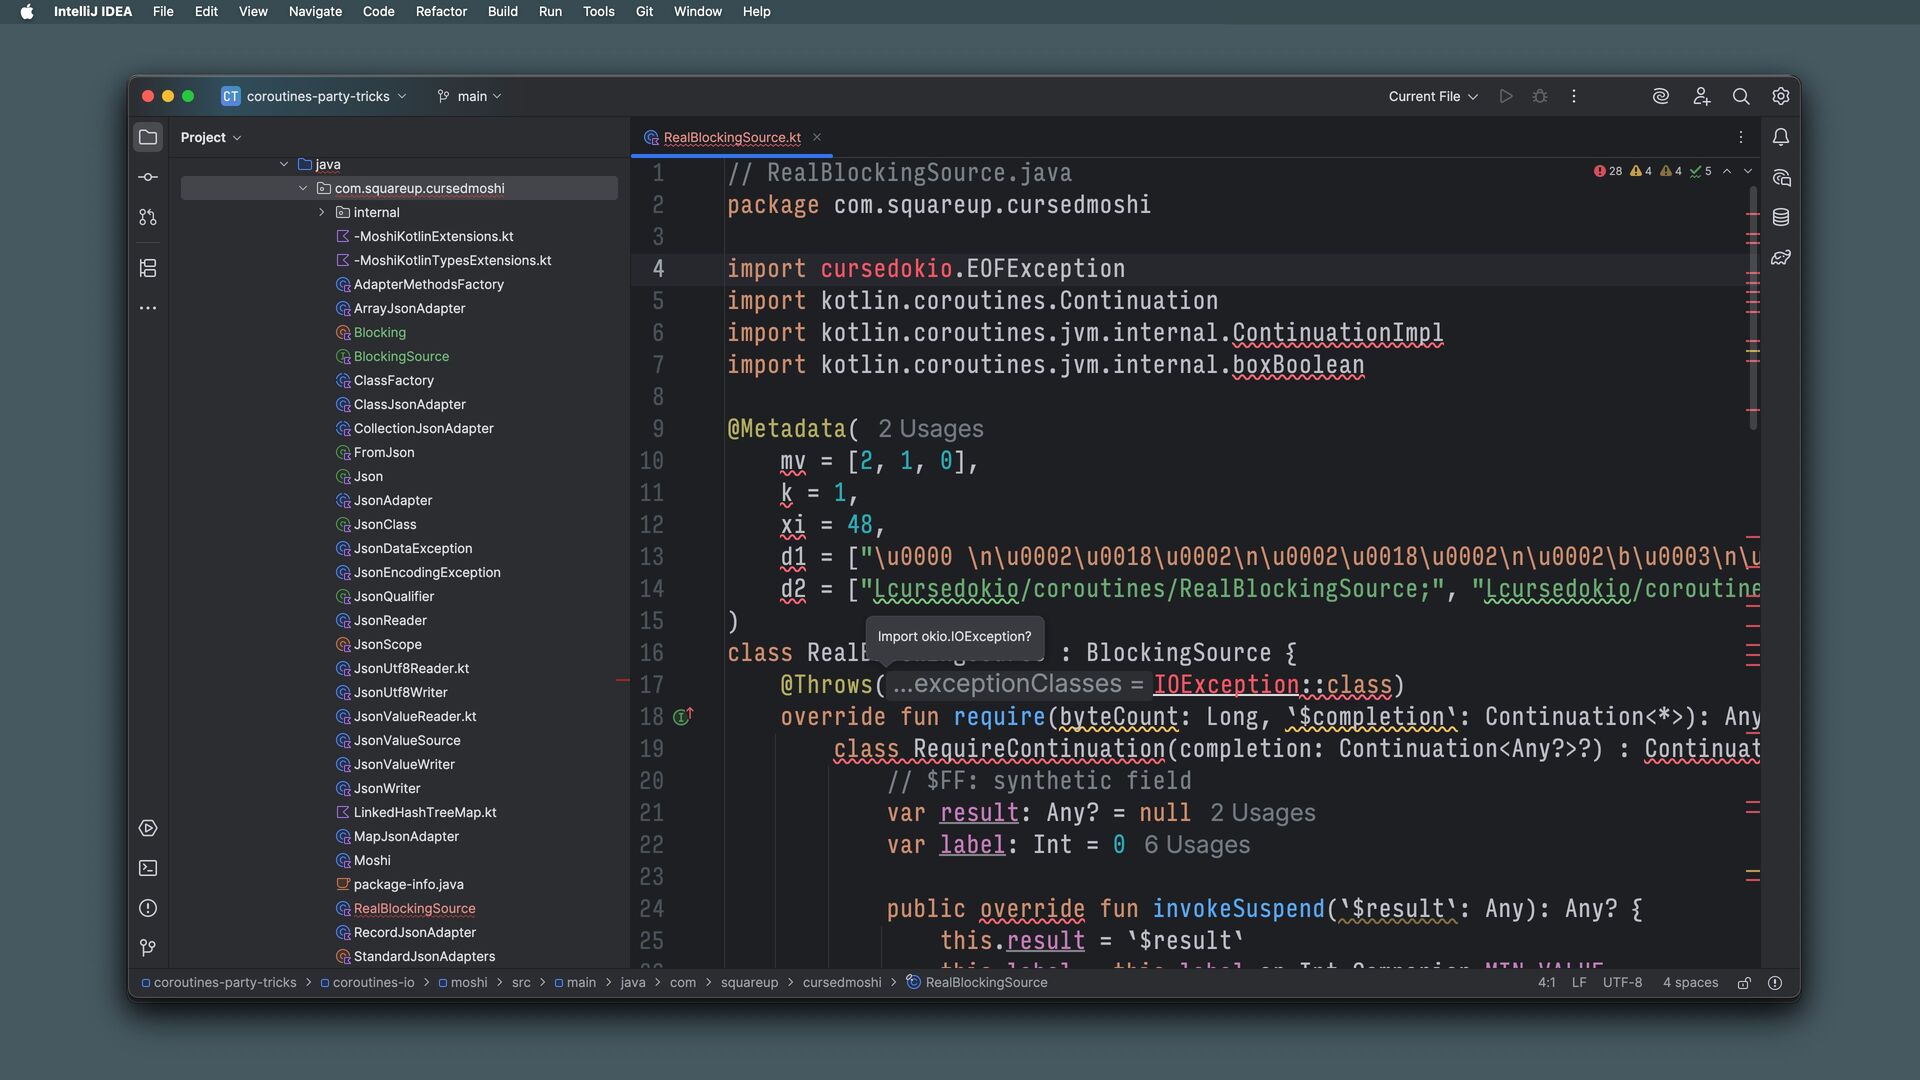Collapse the com.squareup.cursedmoshi package

click(303, 188)
